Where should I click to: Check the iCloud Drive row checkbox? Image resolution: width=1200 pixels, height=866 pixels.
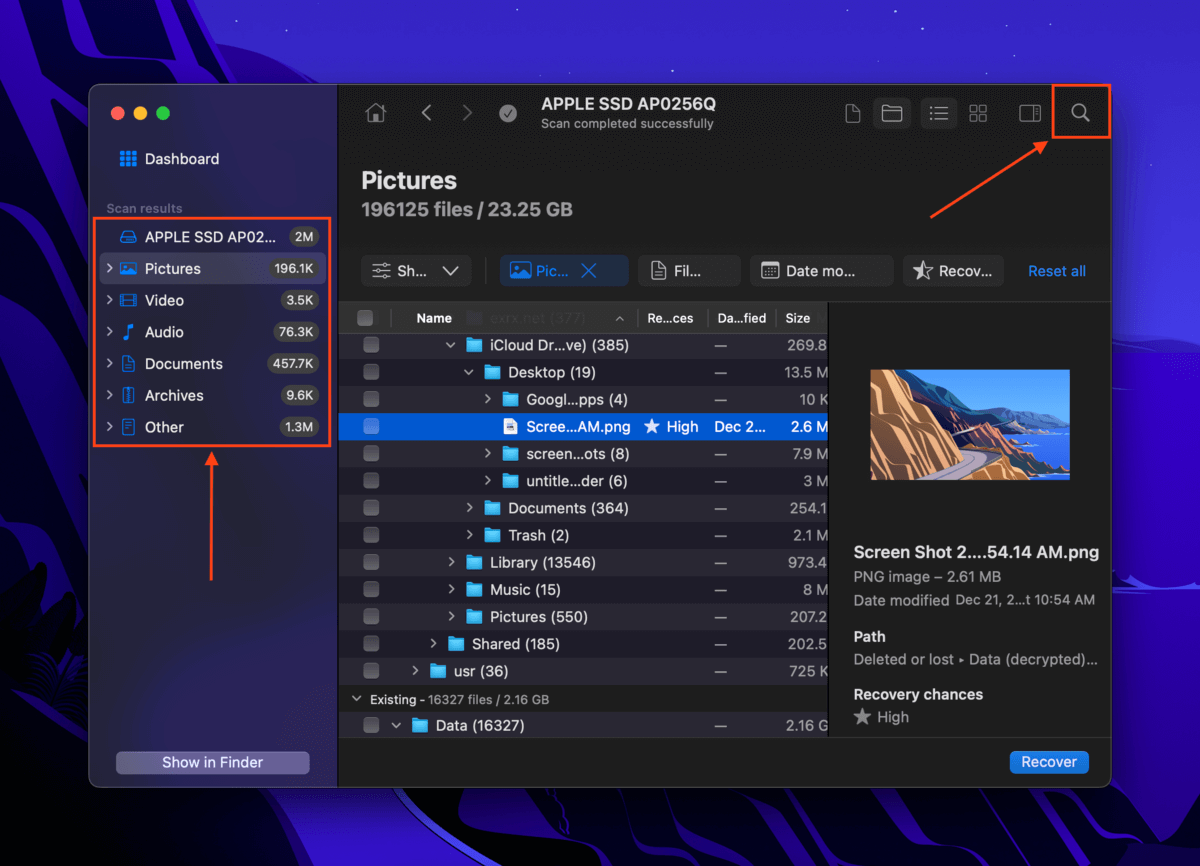coord(371,345)
